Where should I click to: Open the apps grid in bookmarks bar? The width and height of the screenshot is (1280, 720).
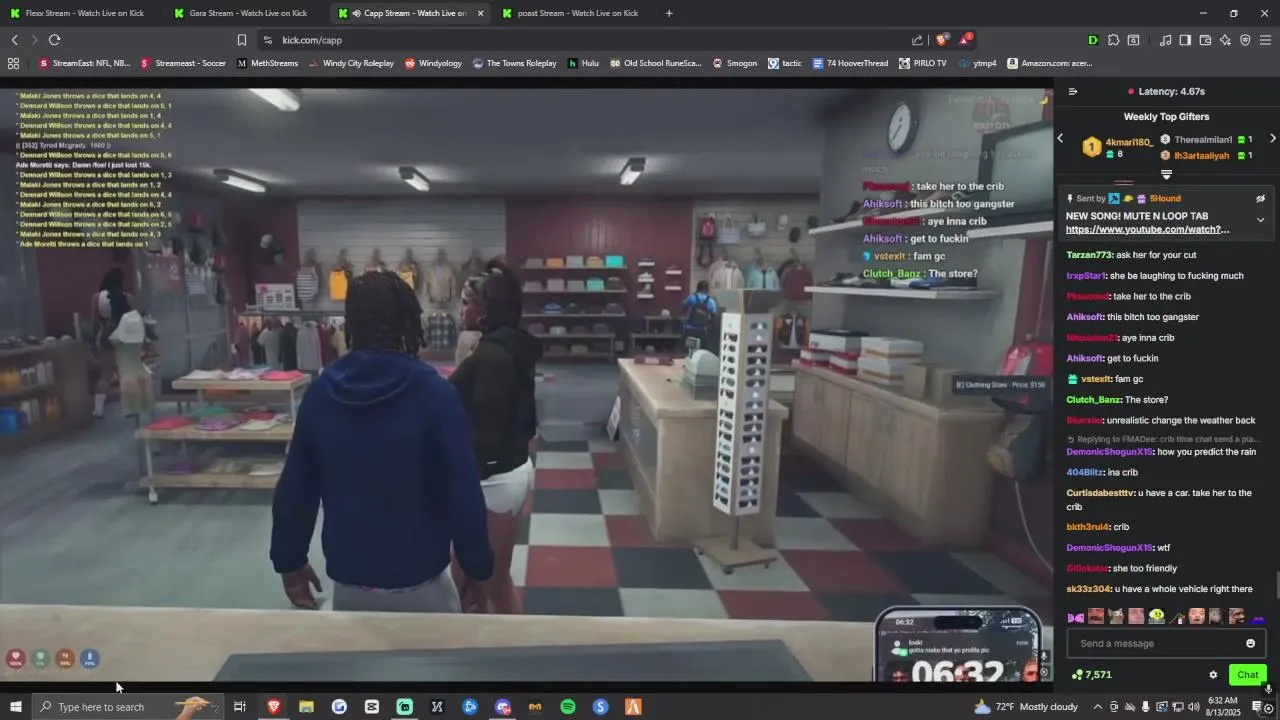tap(13, 63)
